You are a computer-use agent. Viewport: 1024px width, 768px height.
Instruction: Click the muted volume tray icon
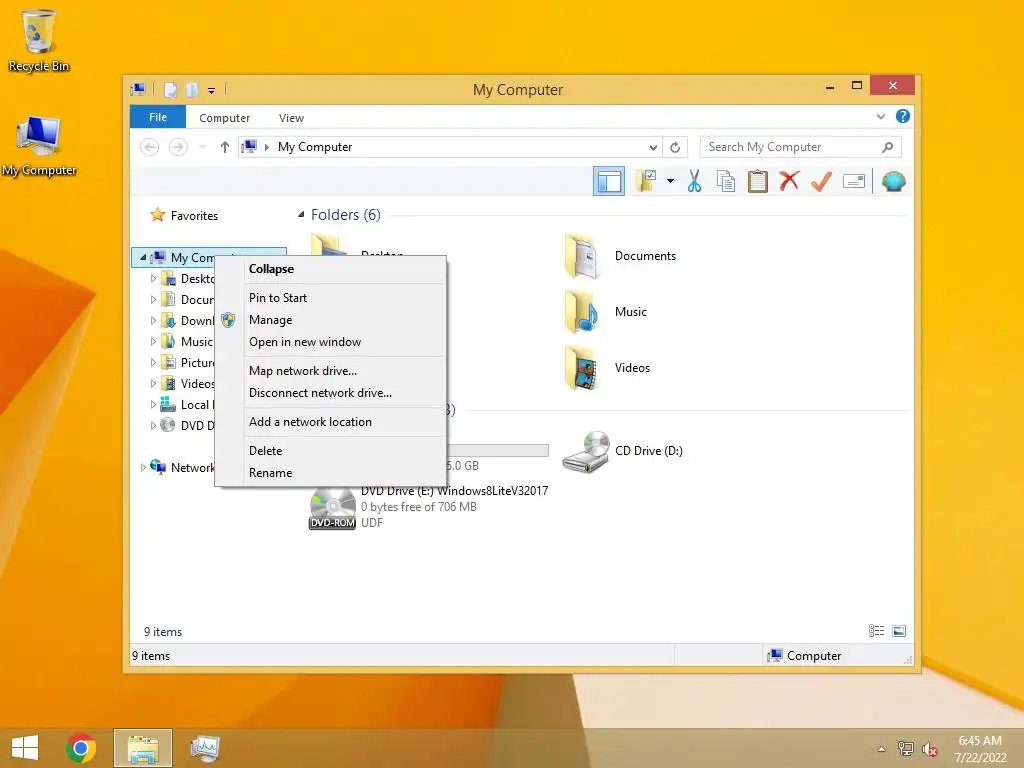pyautogui.click(x=929, y=749)
